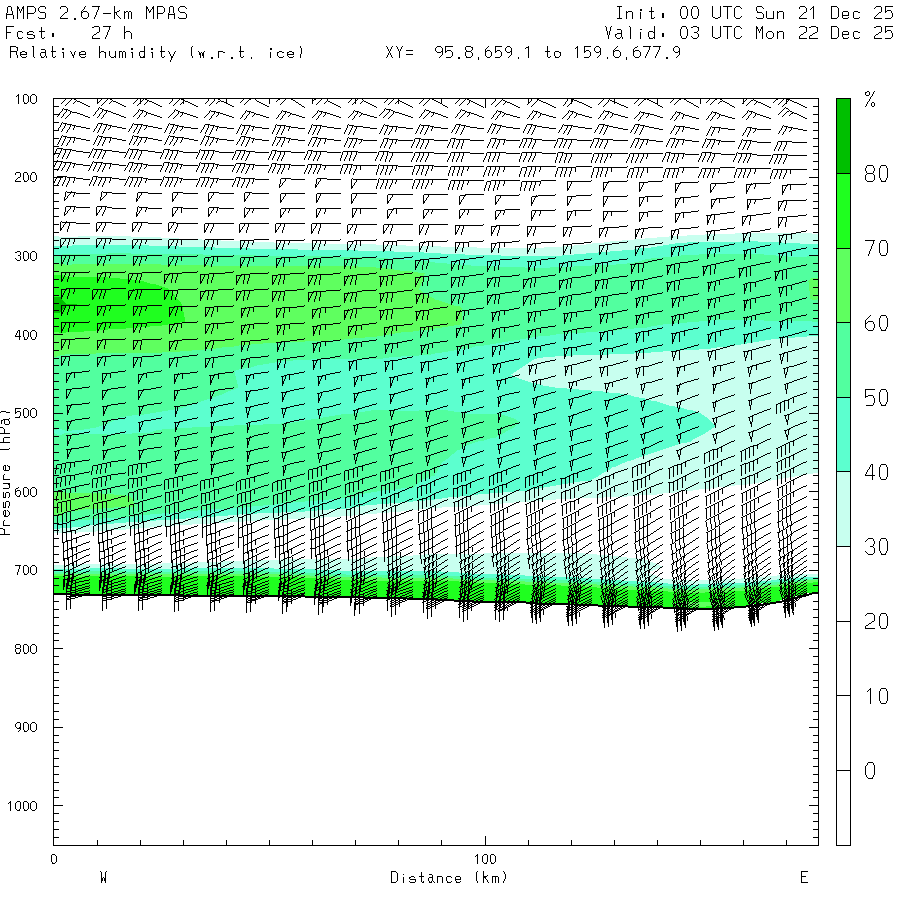Image resolution: width=900 pixels, height=900 pixels.
Task: Click the 1000 hPa pressure axis label
Action: tap(22, 806)
